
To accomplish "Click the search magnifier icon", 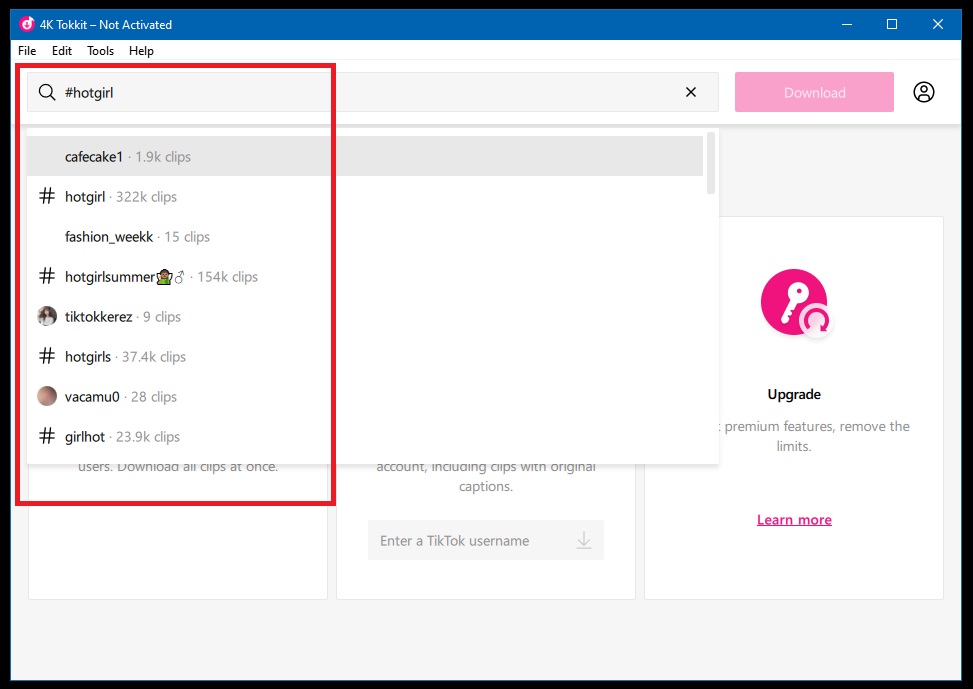I will pyautogui.click(x=46, y=92).
